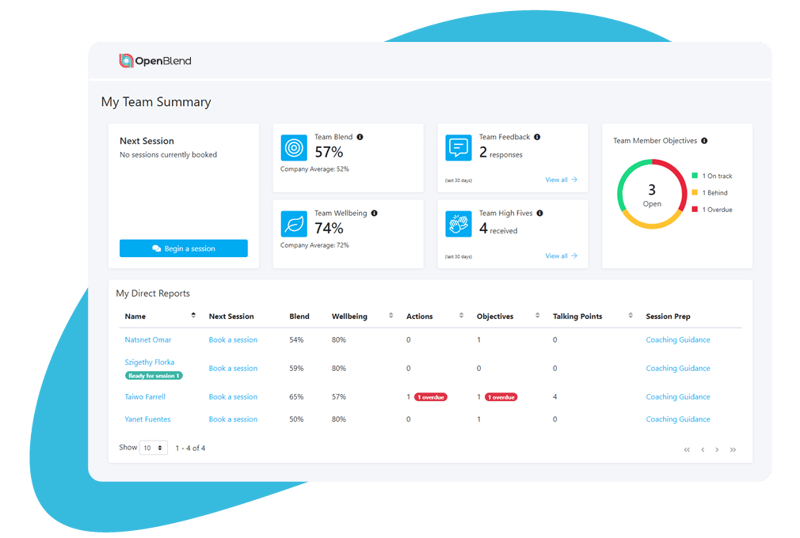Click the Ready for session badge
The width and height of the screenshot is (800, 538).
point(154,376)
